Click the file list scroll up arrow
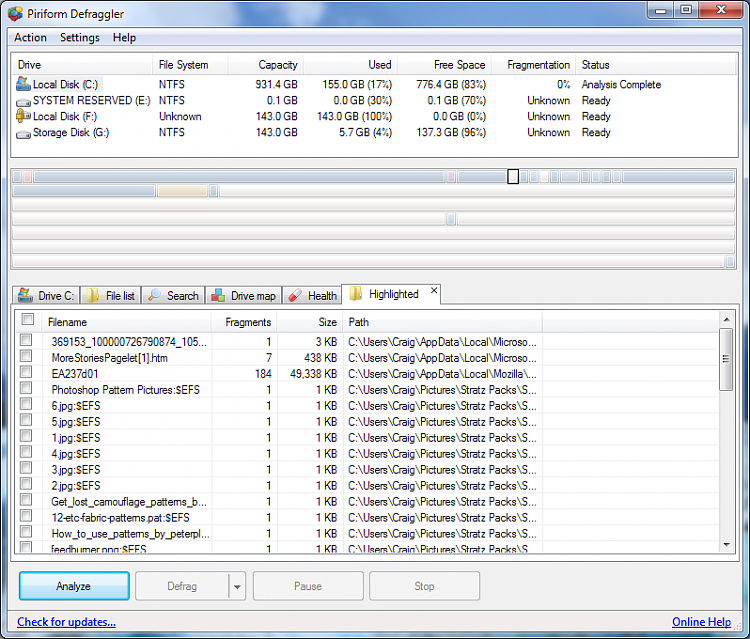Image resolution: width=750 pixels, height=639 pixels. pos(726,320)
